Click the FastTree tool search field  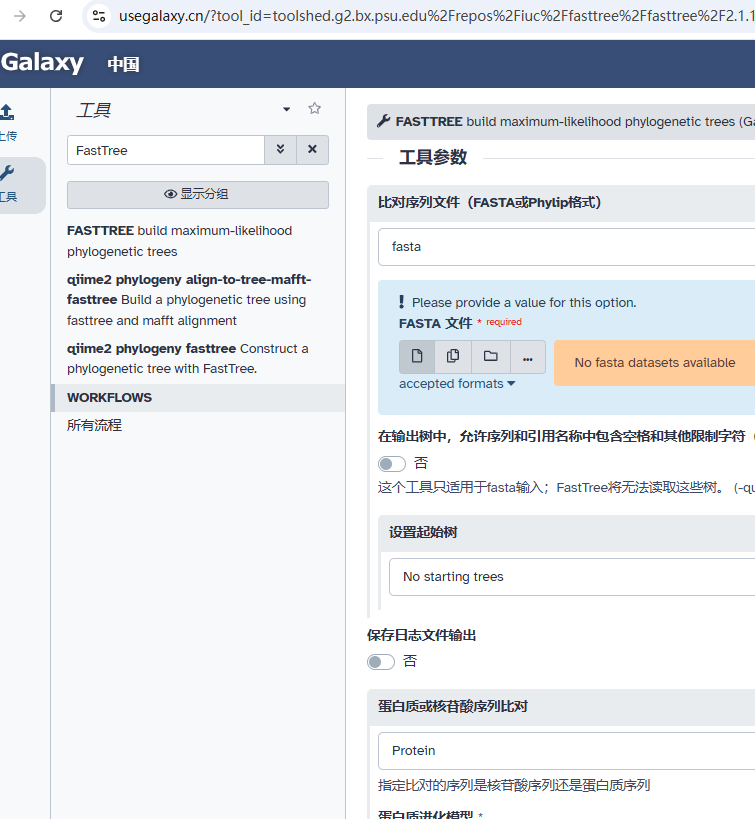click(166, 150)
